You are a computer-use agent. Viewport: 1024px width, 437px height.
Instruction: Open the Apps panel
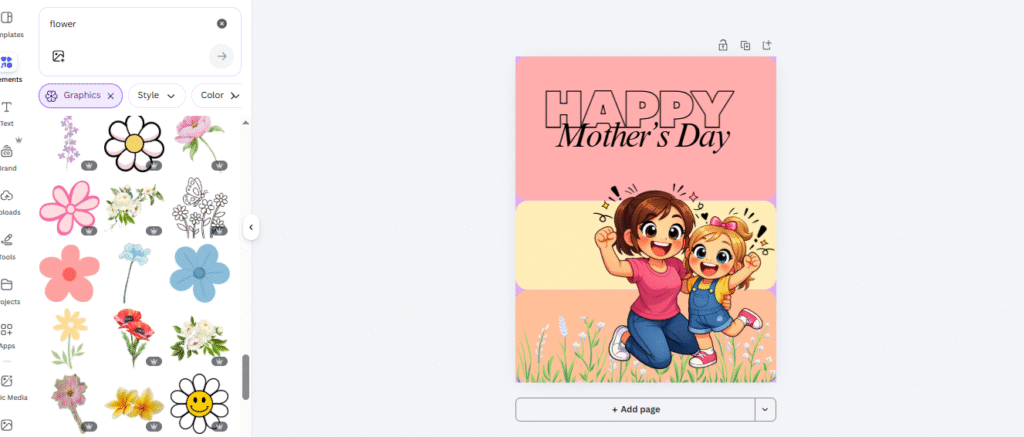coord(7,334)
